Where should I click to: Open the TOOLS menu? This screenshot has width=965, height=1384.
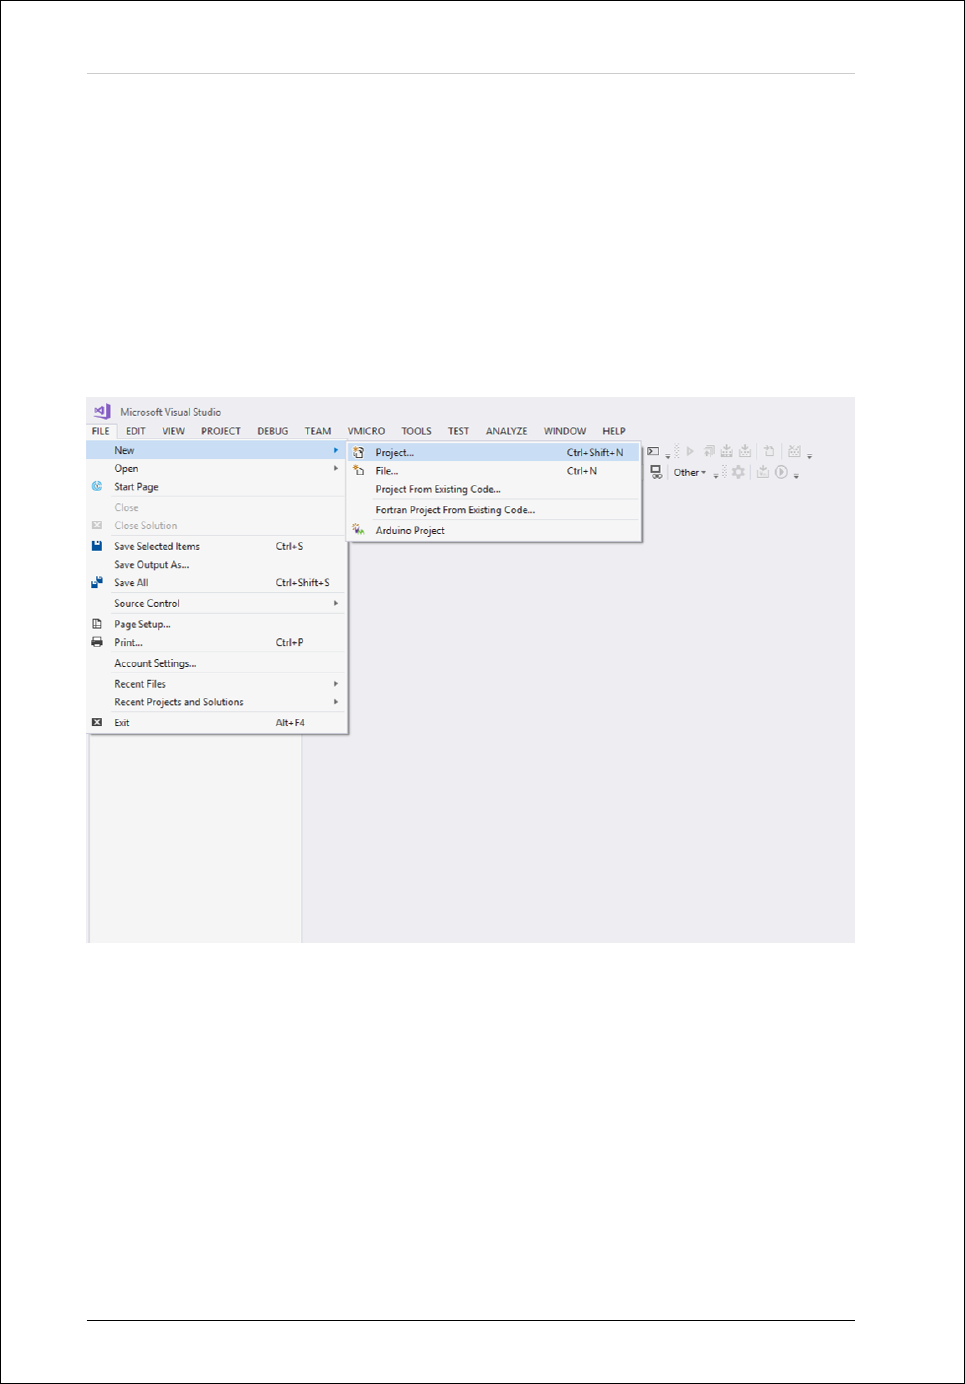pos(417,431)
